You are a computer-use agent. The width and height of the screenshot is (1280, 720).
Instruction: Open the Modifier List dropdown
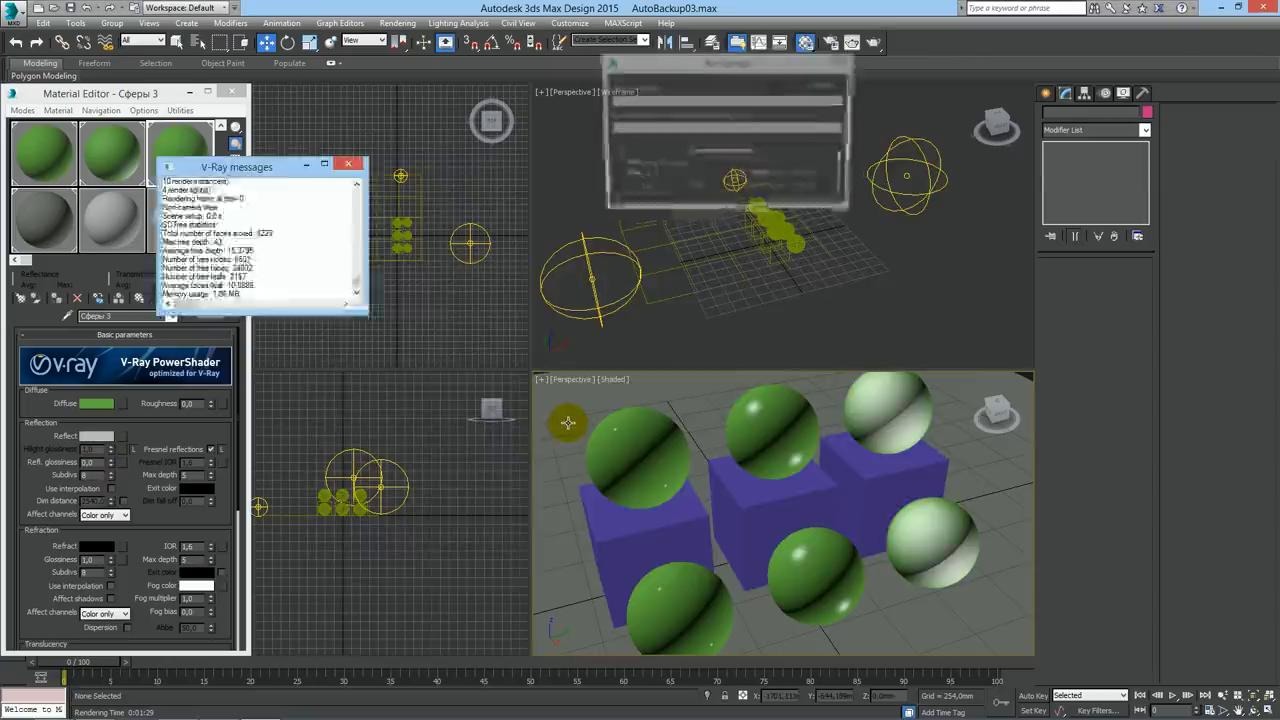point(1096,130)
